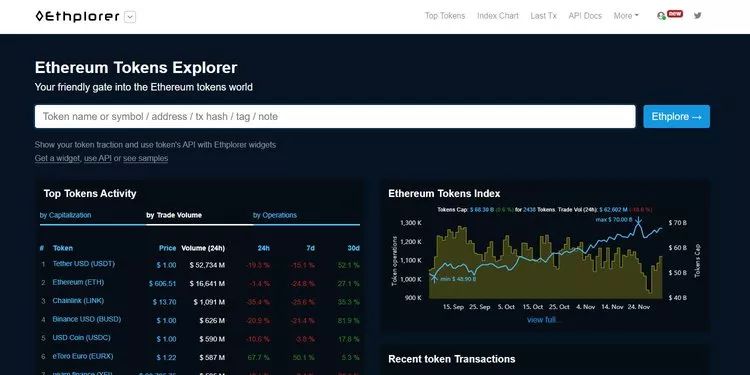This screenshot has width=750, height=375.
Task: Follow the Get a widget link
Action: pyautogui.click(x=57, y=158)
